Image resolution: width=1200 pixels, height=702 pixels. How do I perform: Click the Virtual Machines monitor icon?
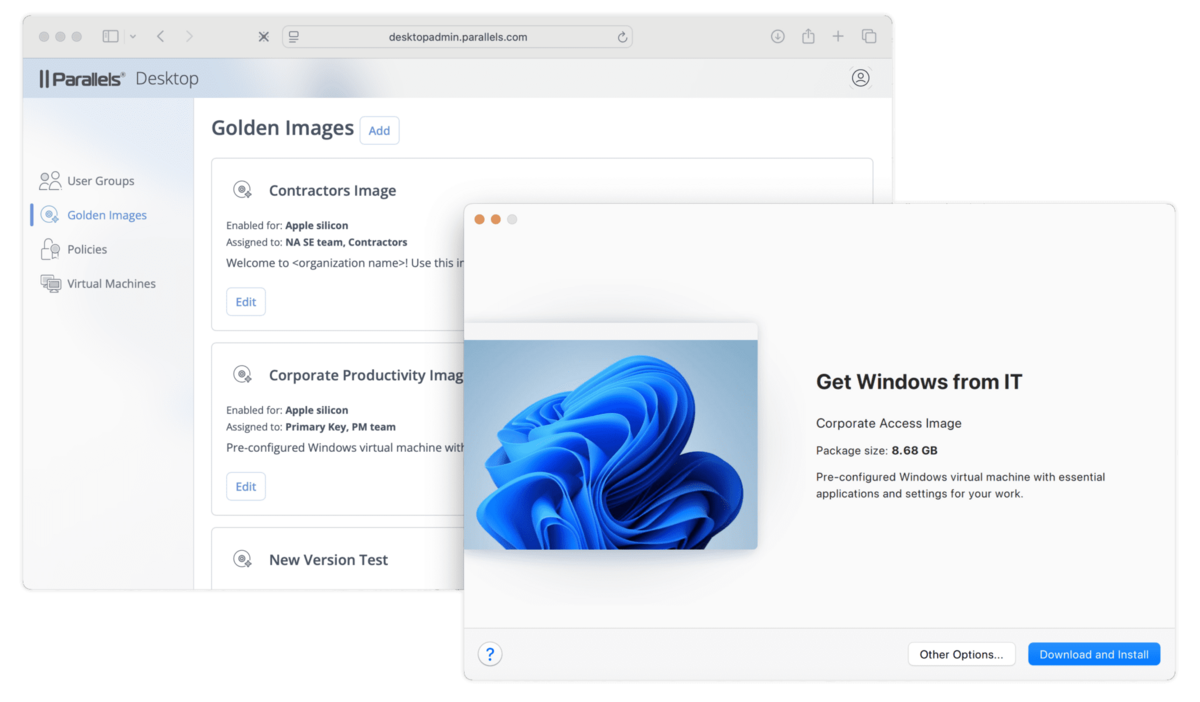tap(50, 283)
